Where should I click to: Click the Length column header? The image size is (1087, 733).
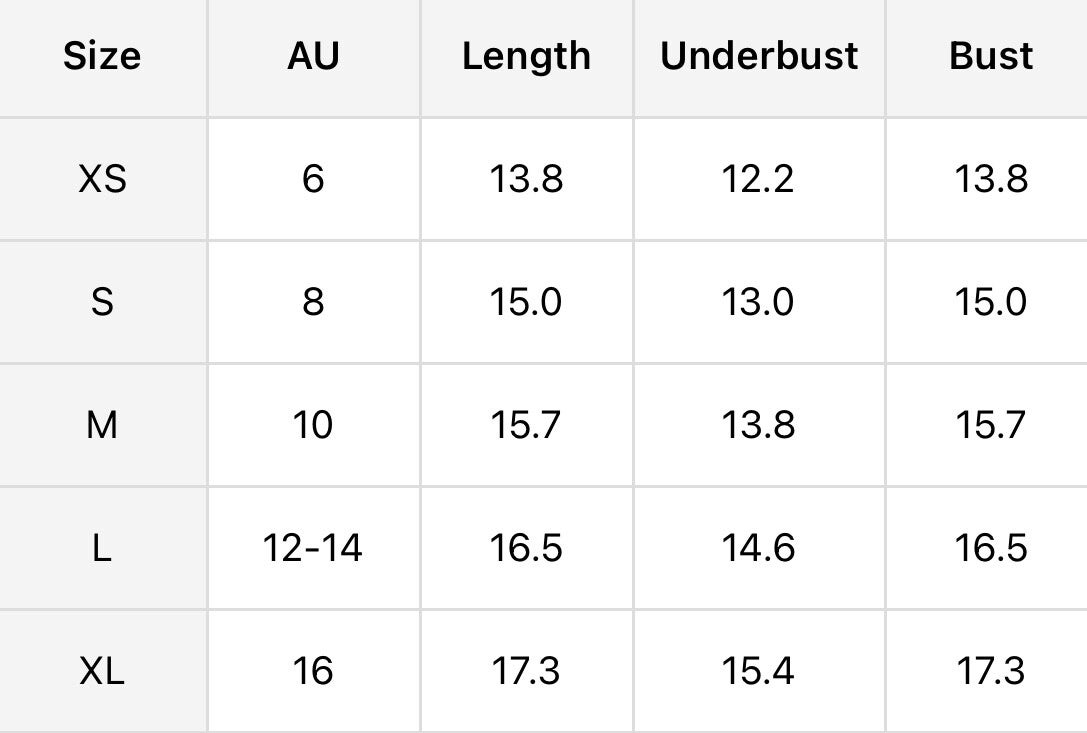526,56
